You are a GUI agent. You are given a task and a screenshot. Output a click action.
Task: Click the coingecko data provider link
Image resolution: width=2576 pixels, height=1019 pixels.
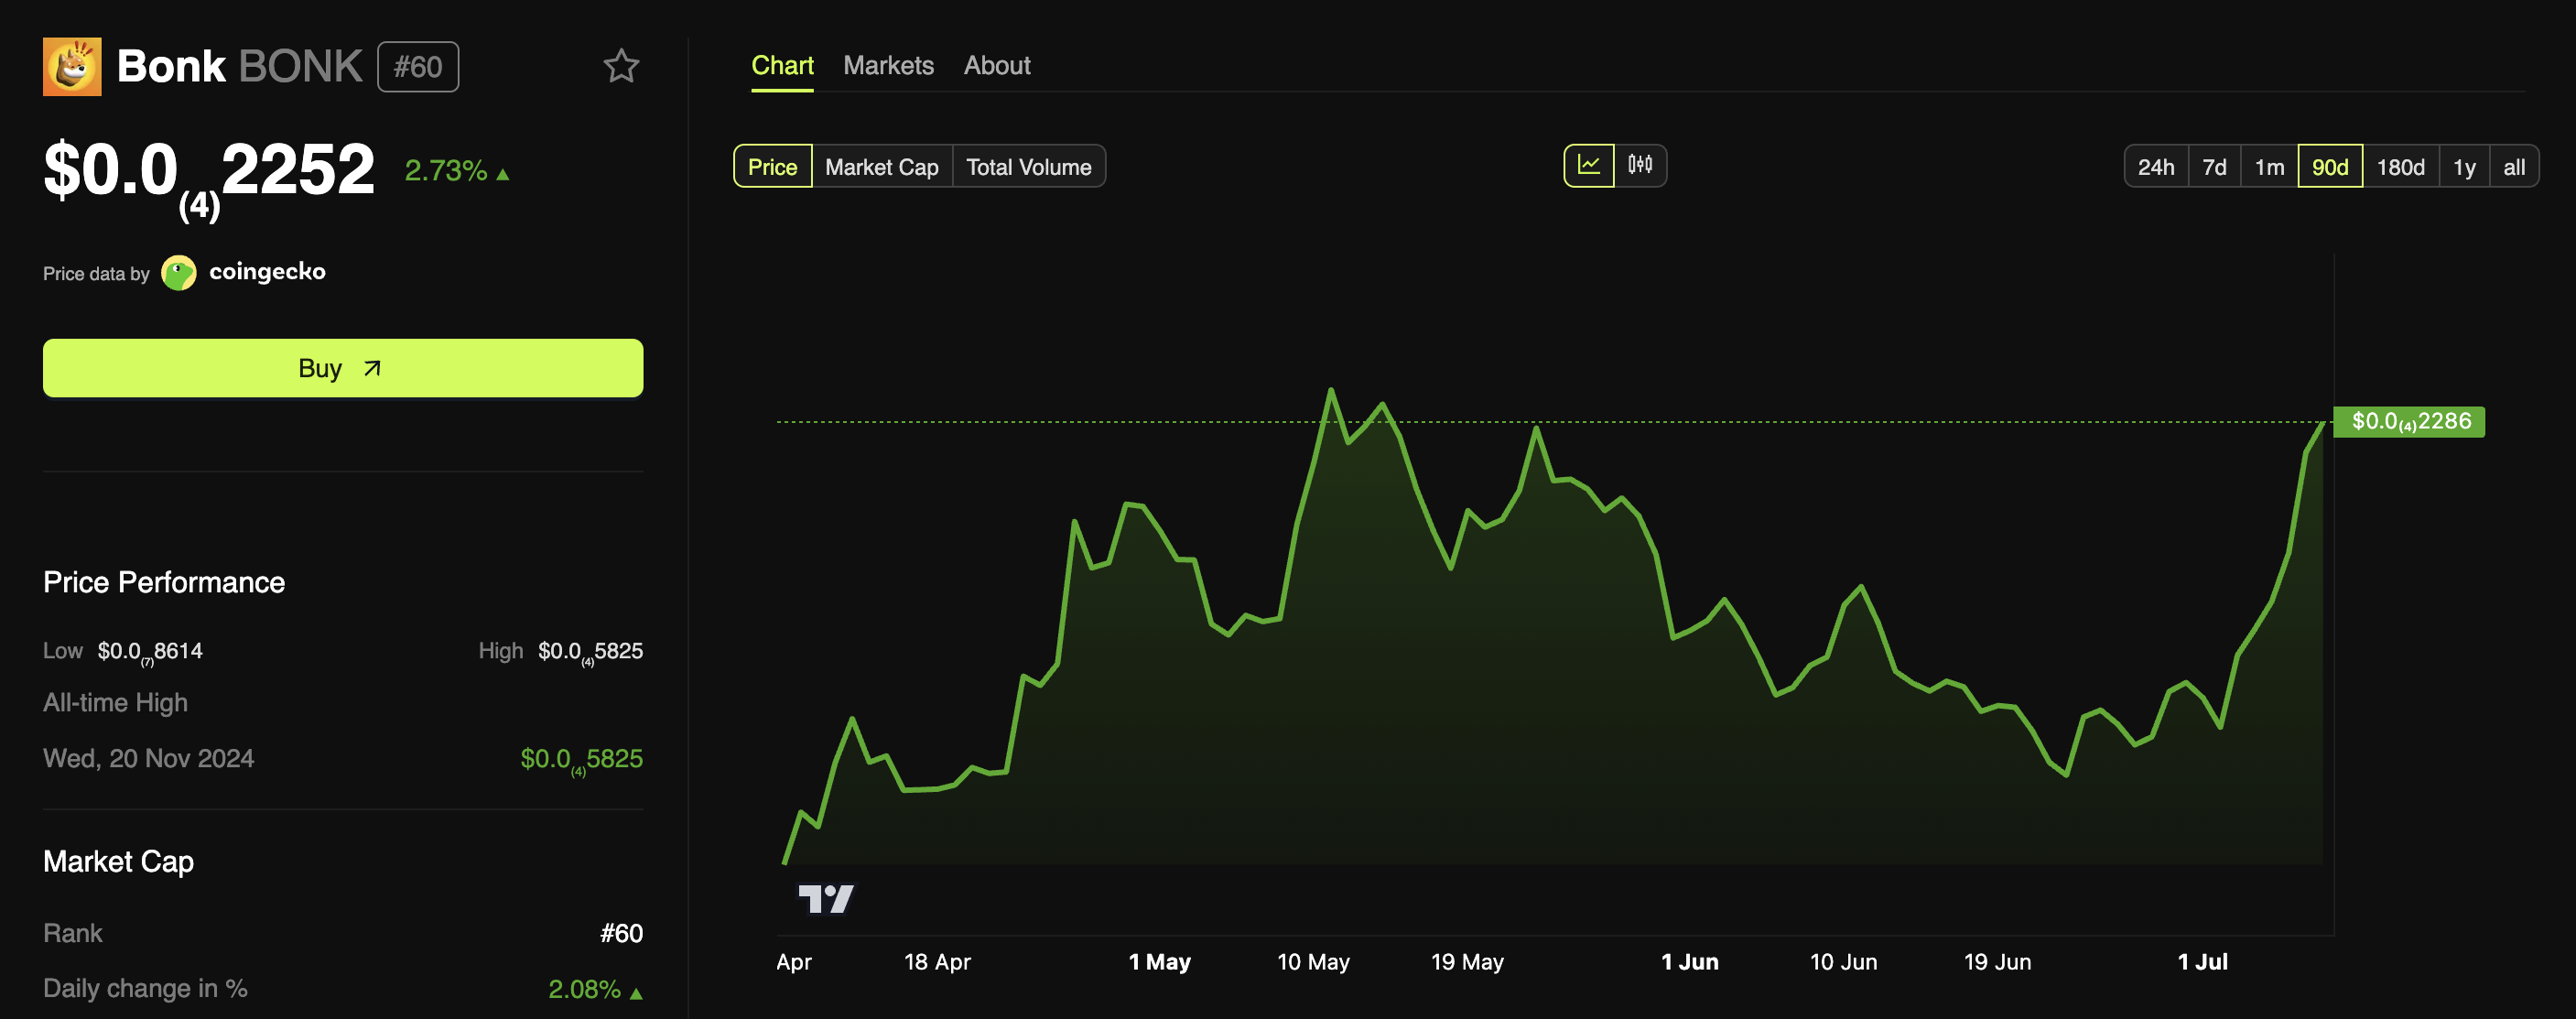[x=267, y=272]
